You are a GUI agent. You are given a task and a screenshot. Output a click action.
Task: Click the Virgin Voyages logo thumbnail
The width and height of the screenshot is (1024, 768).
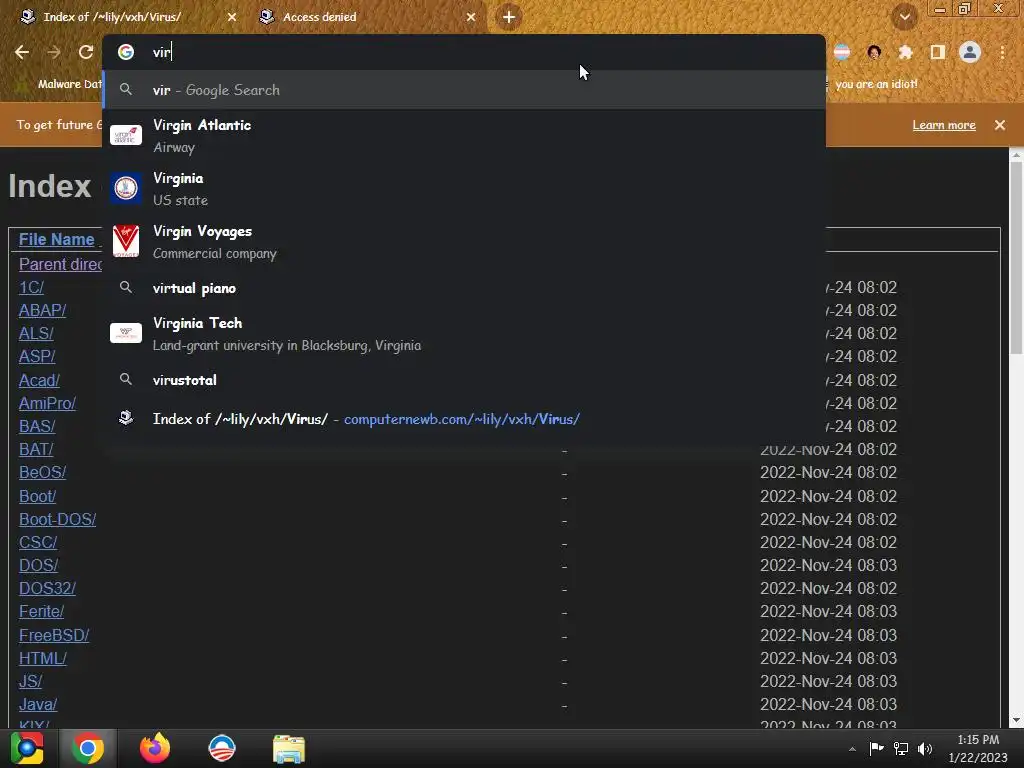tap(126, 242)
